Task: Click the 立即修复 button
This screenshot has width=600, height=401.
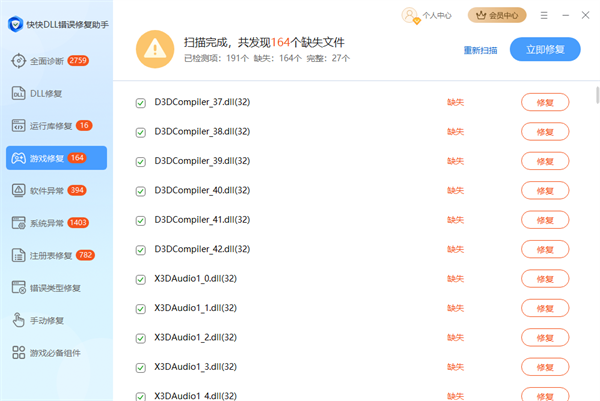Action: tap(544, 49)
